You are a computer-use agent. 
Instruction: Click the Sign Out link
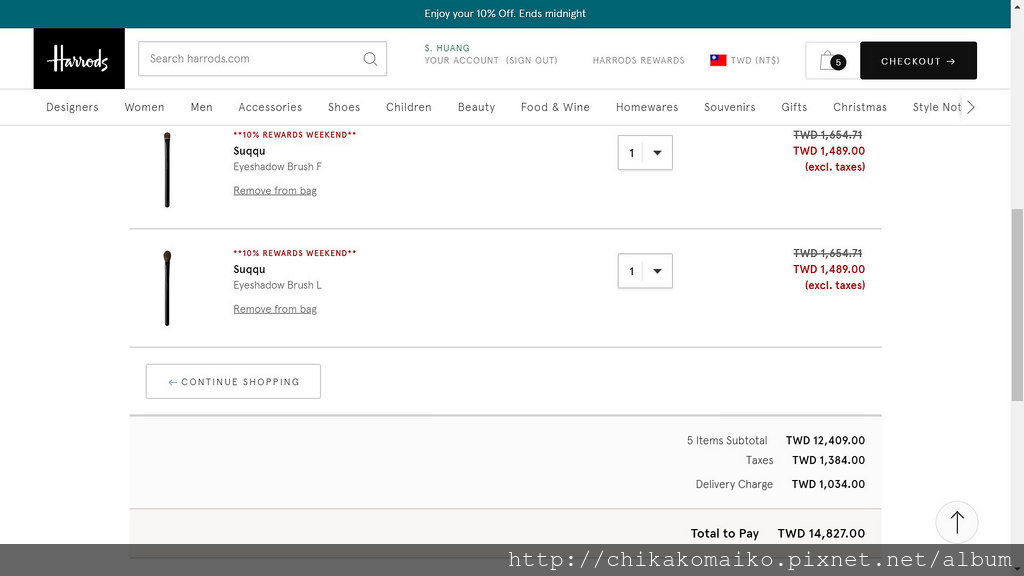532,60
